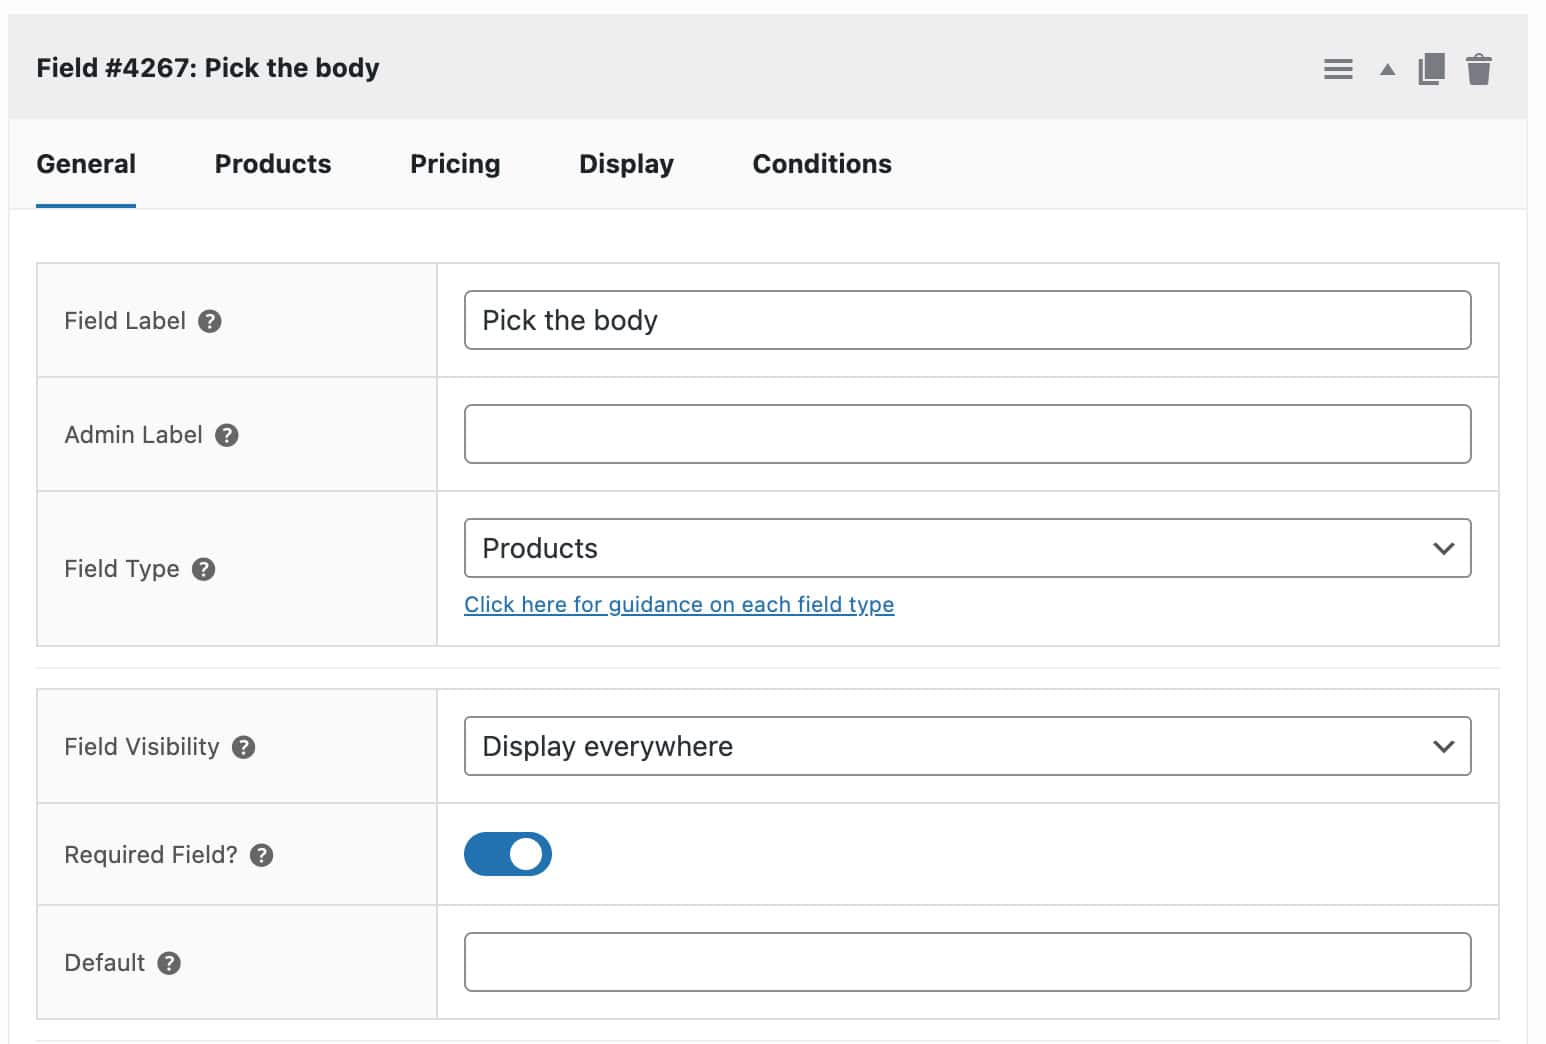Viewport: 1546px width, 1044px height.
Task: Open the Required Field help icon
Action: coord(262,855)
